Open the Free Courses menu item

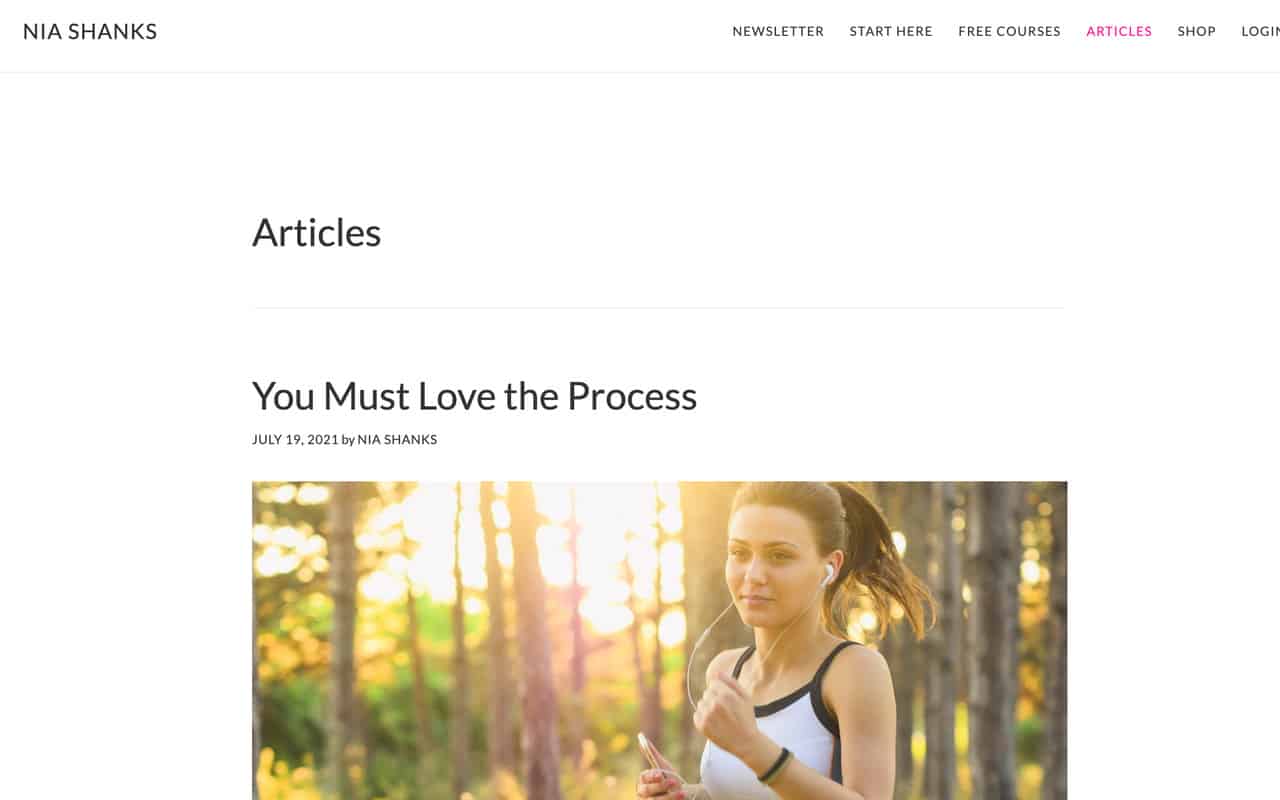tap(1009, 31)
